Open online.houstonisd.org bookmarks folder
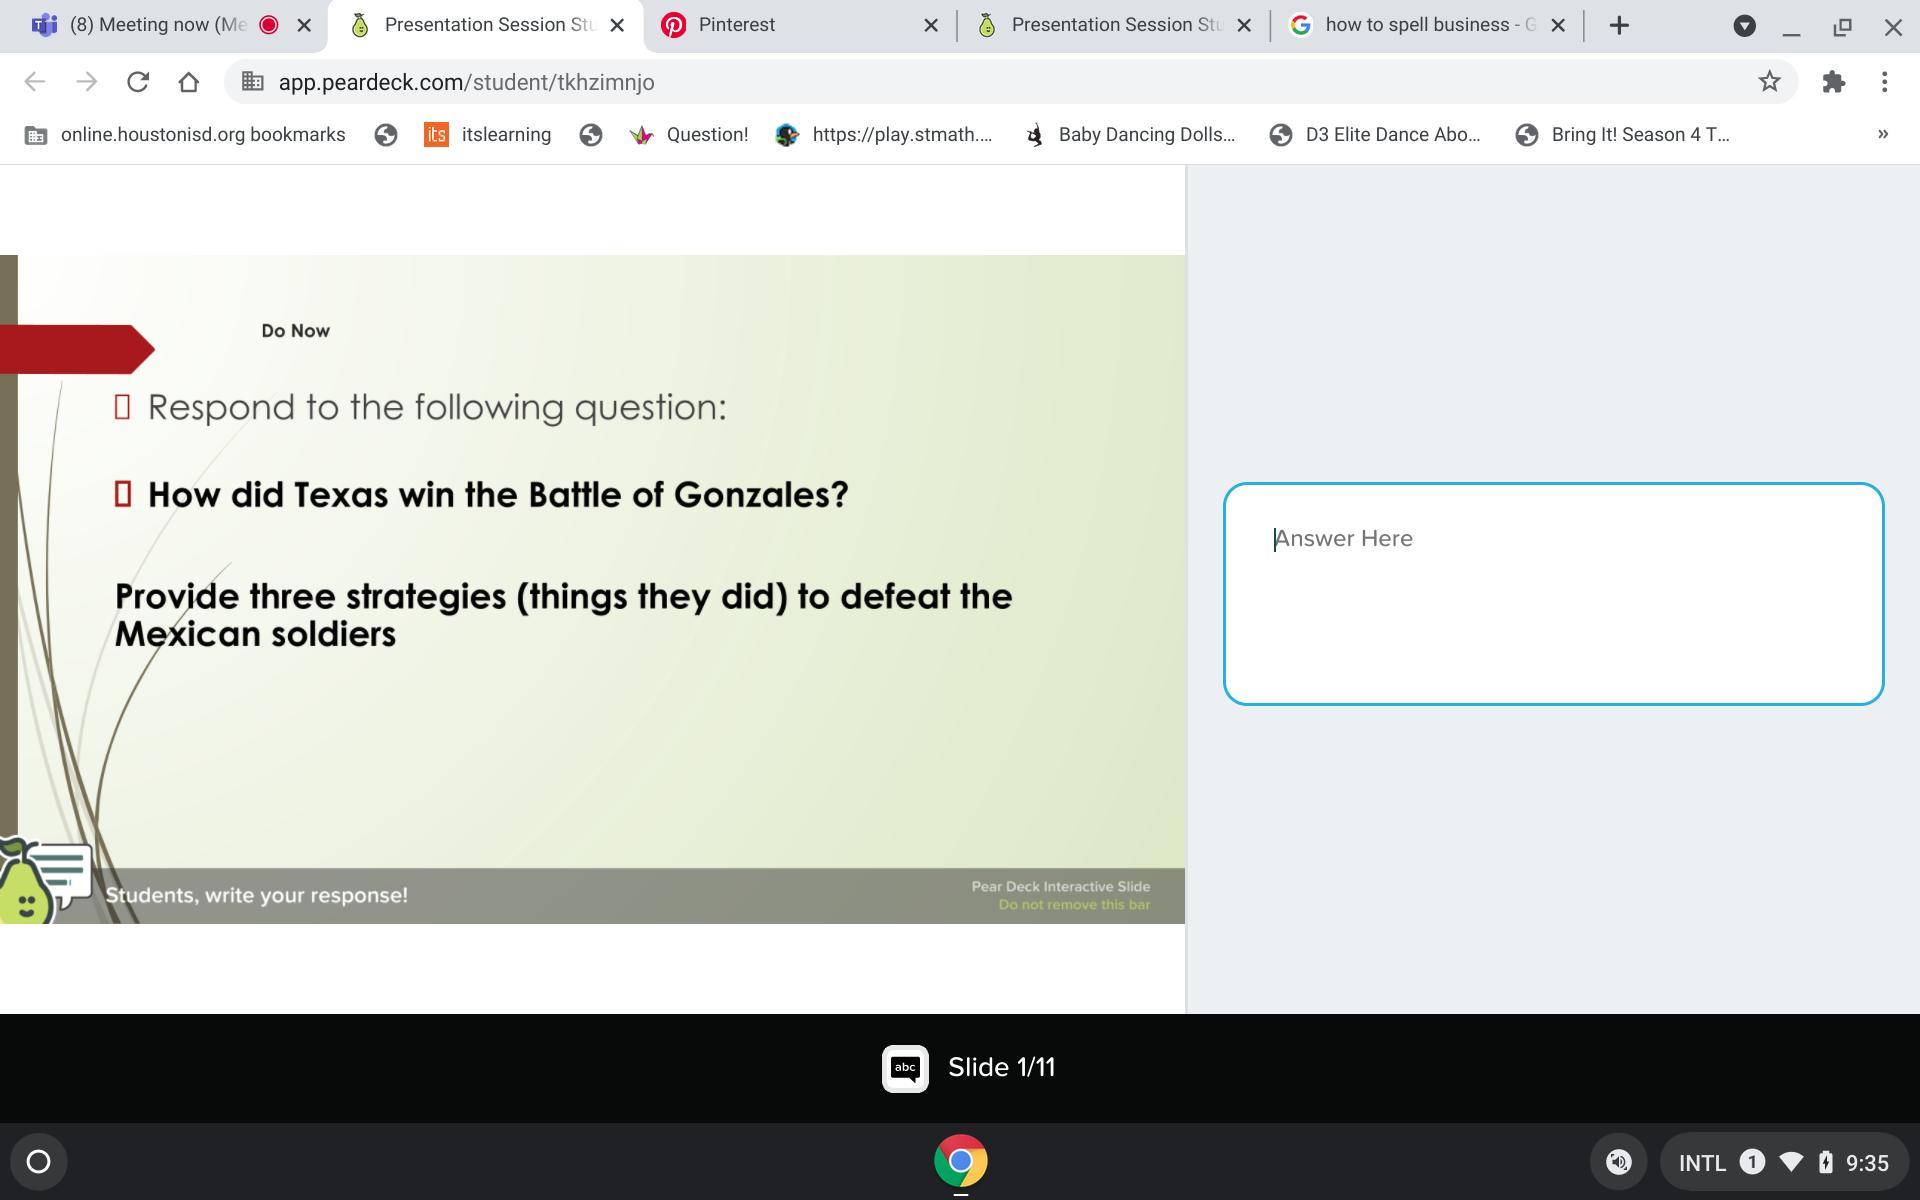1920x1200 pixels. coord(185,134)
